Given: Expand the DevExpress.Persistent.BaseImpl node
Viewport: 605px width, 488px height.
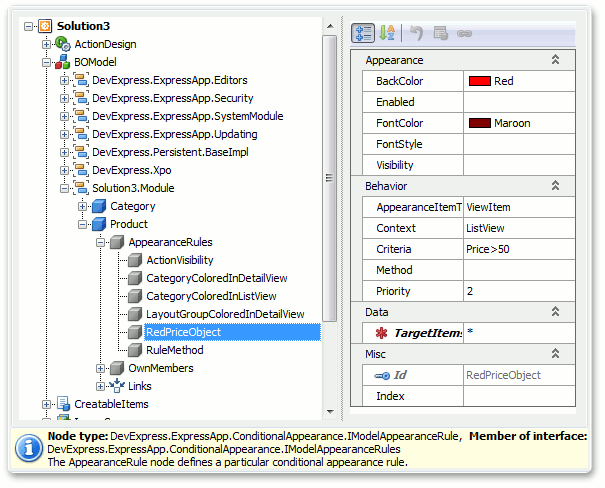Looking at the screenshot, I should (64, 152).
